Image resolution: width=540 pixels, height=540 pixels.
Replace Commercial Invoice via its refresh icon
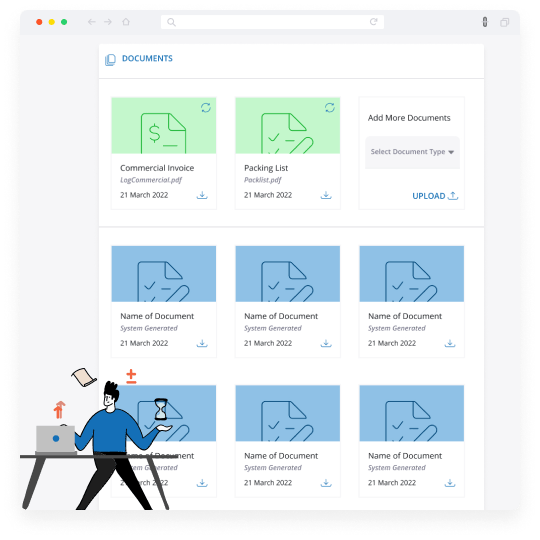coord(206,108)
